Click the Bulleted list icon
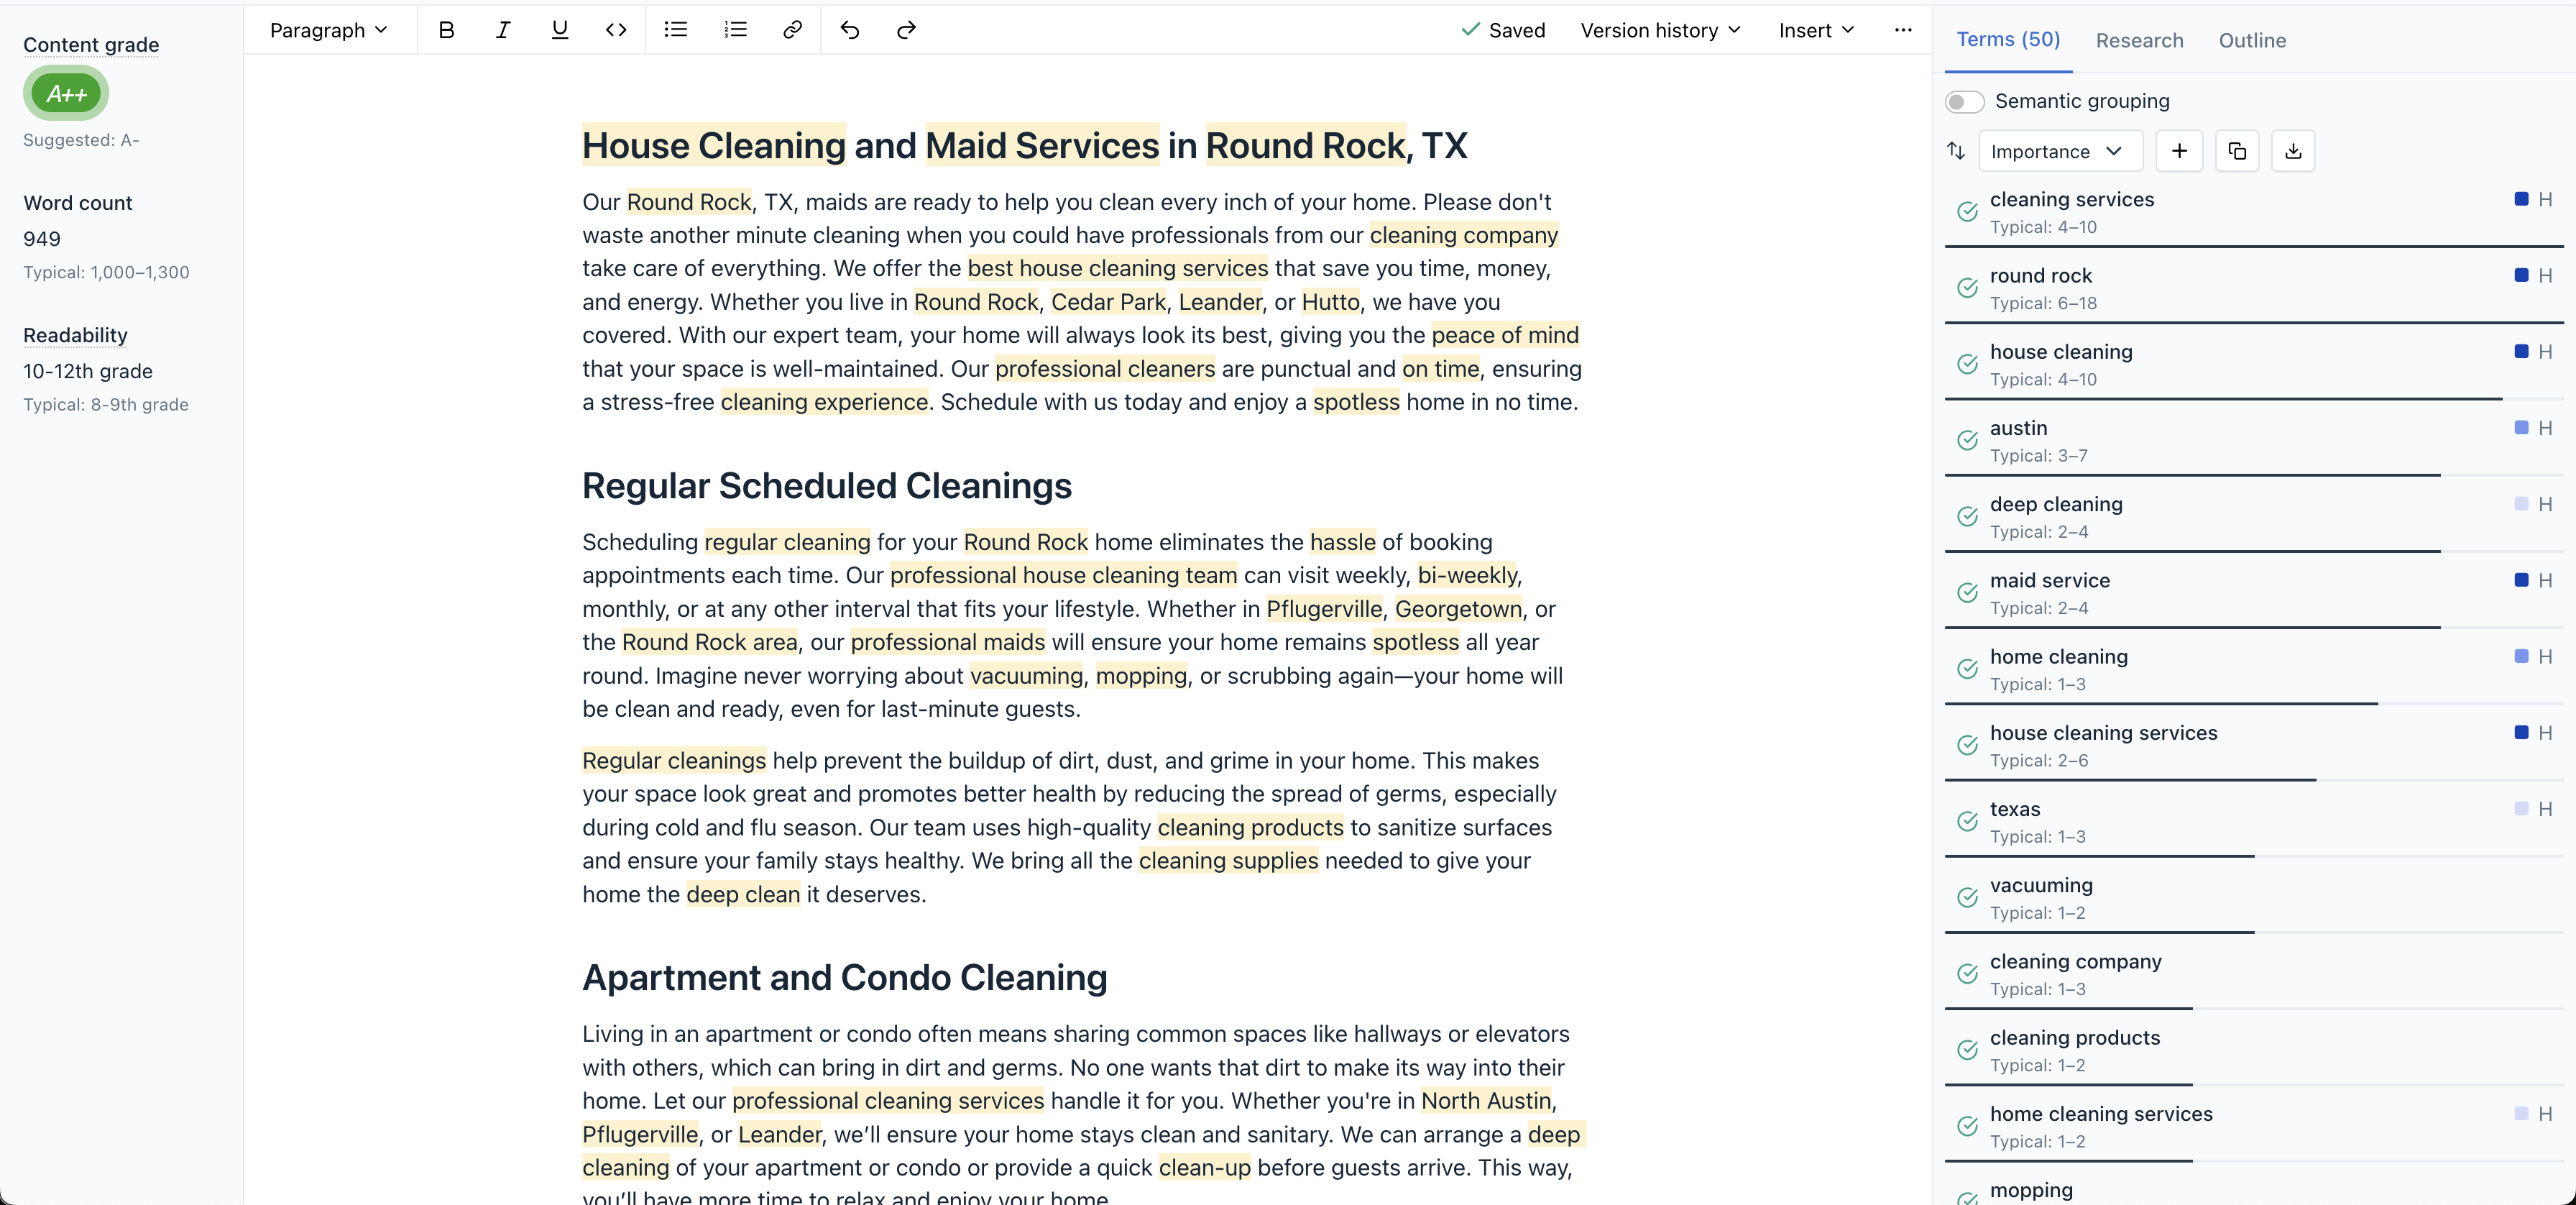Screen dimensions: 2576x1205 pos(675,28)
